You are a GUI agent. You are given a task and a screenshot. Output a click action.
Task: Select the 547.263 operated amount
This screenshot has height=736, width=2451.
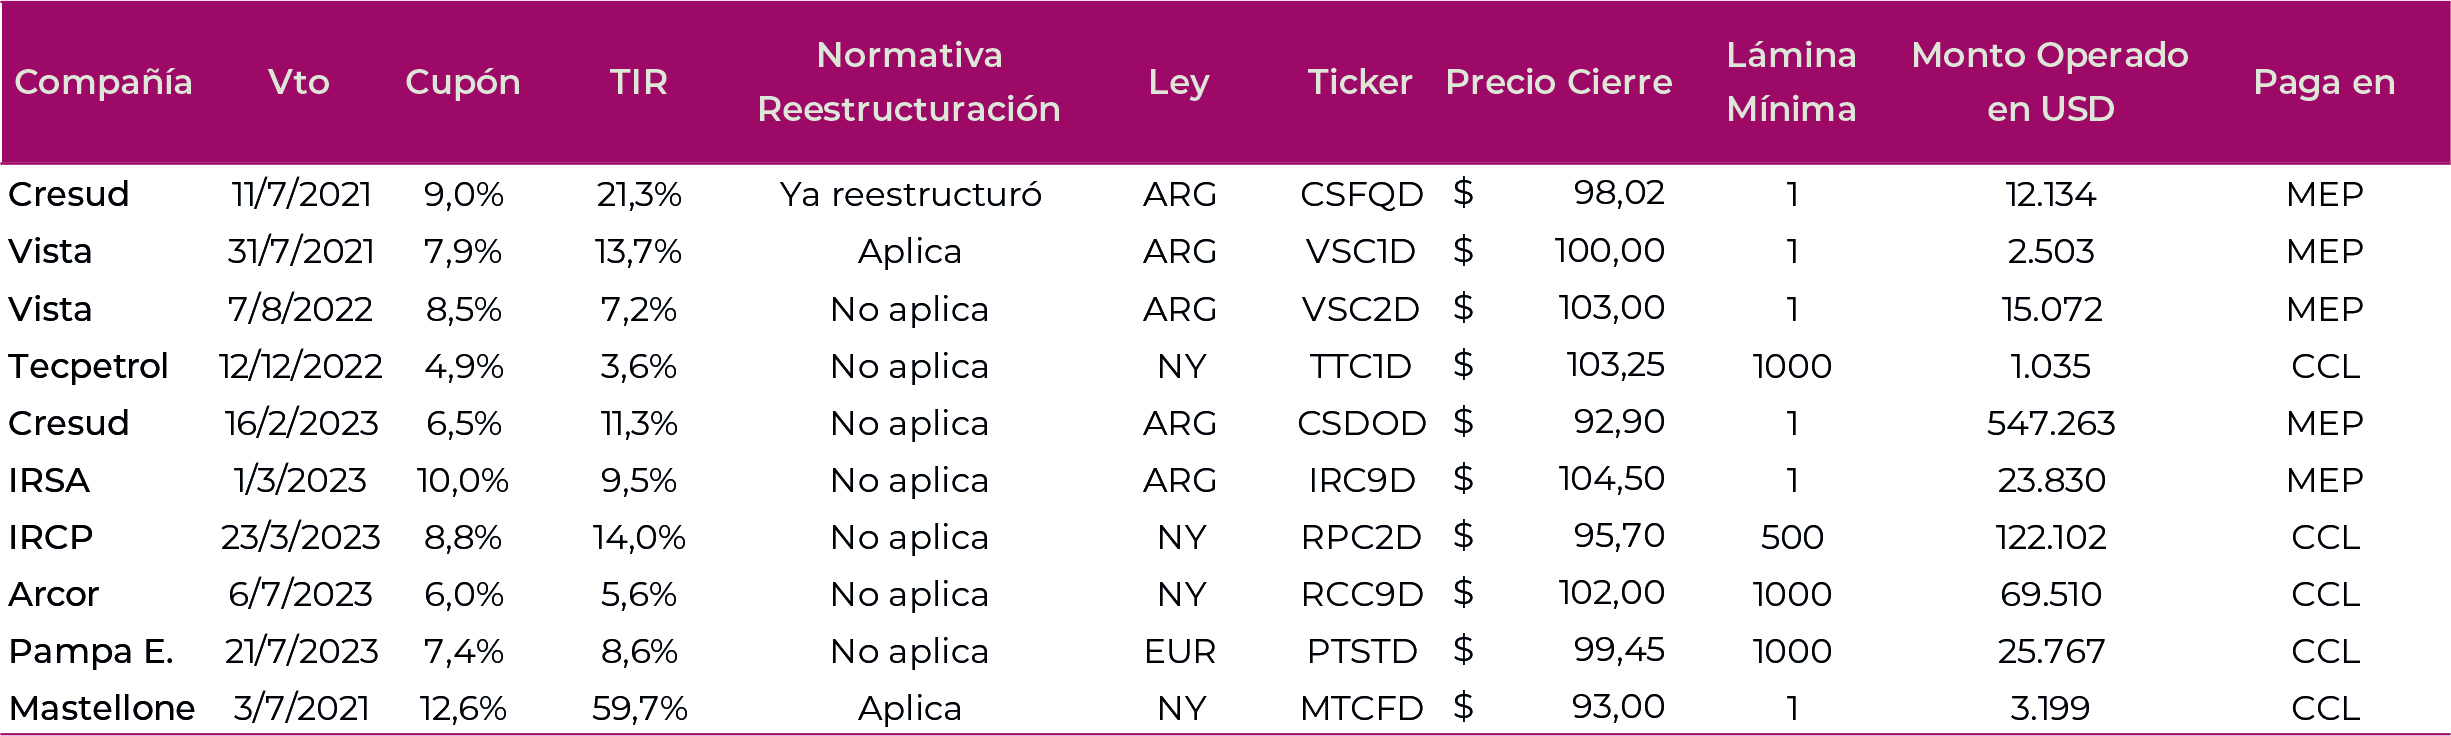[x=2050, y=423]
